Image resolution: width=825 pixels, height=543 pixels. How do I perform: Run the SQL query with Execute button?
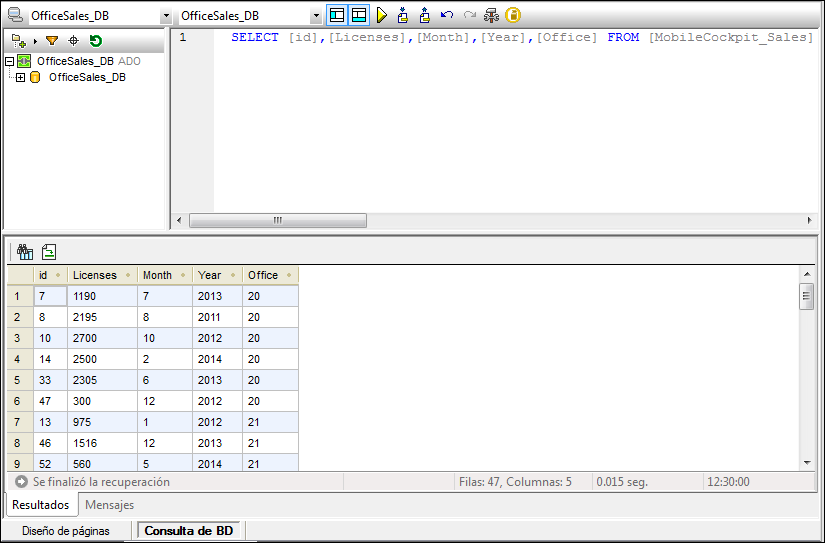click(x=381, y=16)
